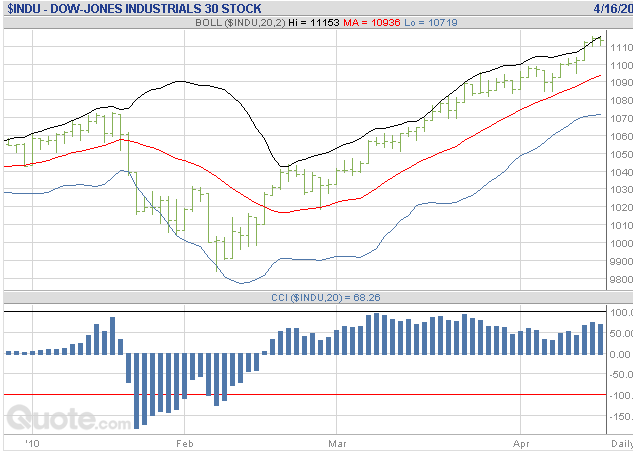Click the CCI ($INDU,20) = 68.26 label
Image resolution: width=633 pixels, height=451 pixels.
click(x=326, y=298)
